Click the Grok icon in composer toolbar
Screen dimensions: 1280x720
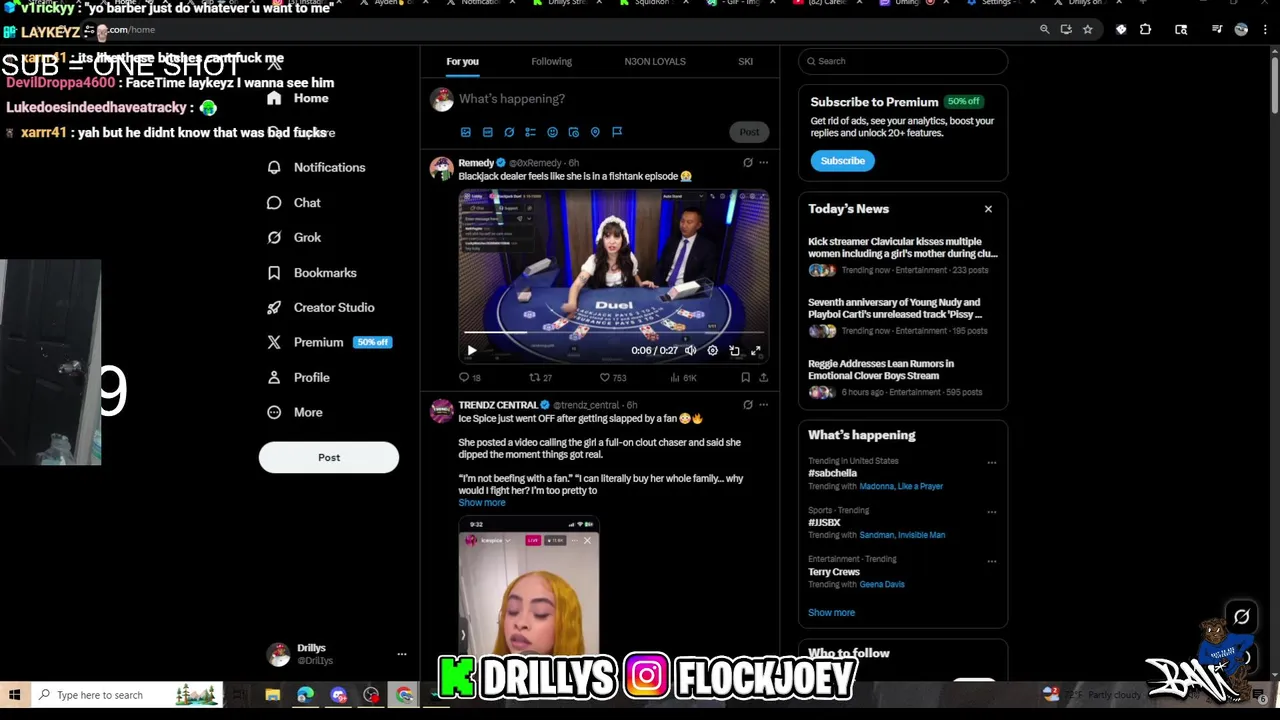509,132
